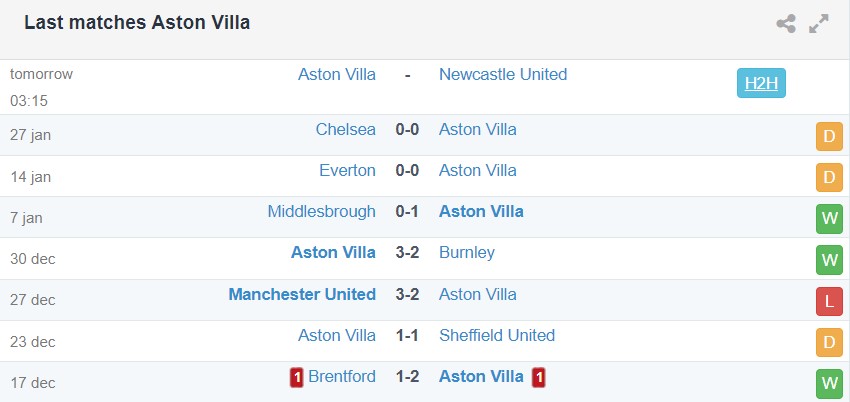Open the Burnley team link
The height and width of the screenshot is (402, 850).
point(467,252)
